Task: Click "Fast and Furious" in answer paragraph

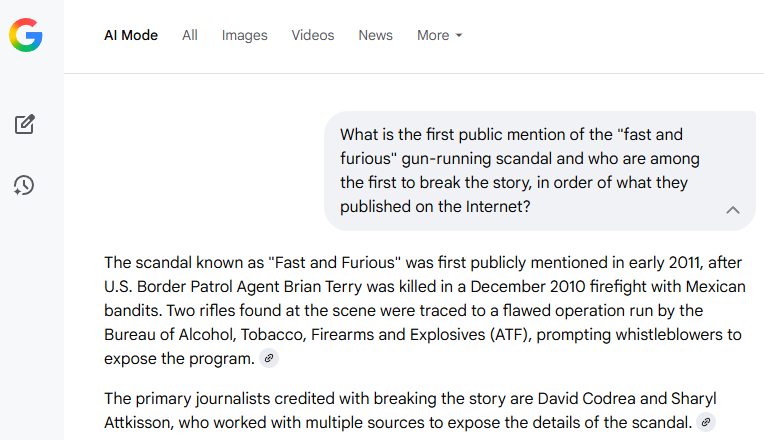Action: coord(334,264)
